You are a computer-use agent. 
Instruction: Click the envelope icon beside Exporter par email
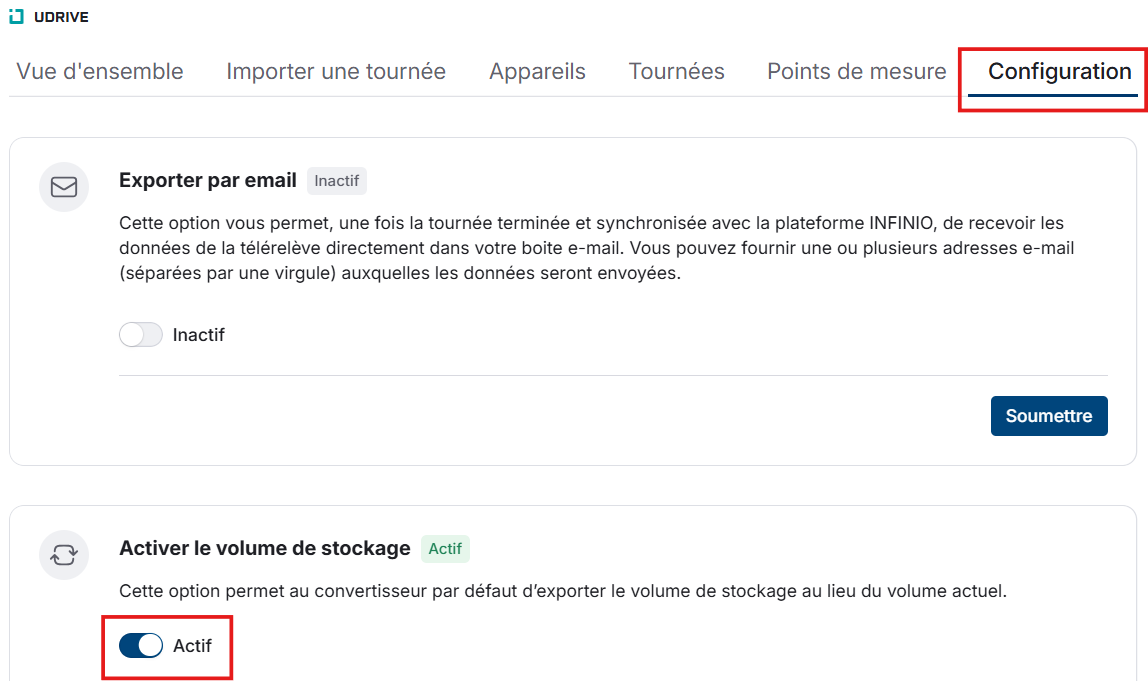[64, 187]
